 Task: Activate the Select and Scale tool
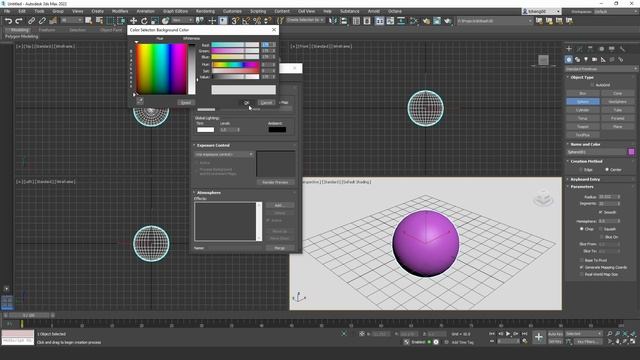click(155, 20)
